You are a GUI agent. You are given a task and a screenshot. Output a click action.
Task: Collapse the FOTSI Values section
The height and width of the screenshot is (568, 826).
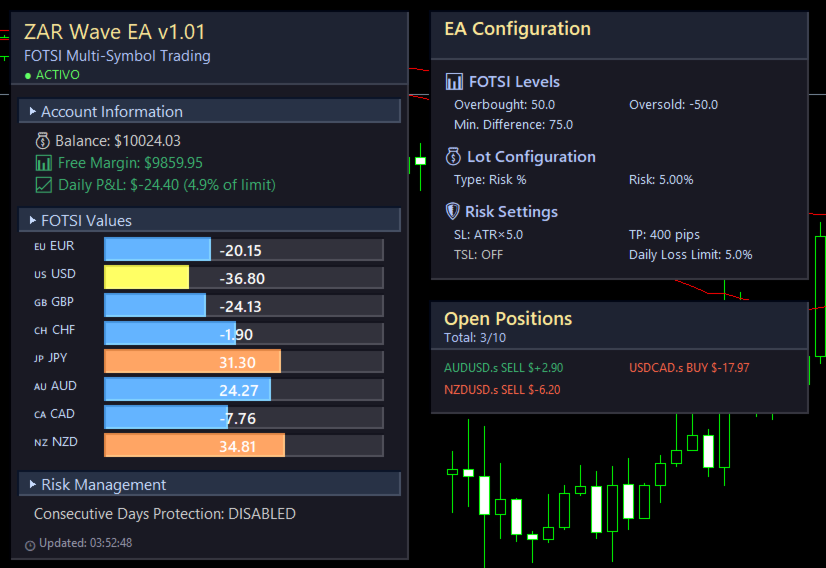[x=33, y=220]
